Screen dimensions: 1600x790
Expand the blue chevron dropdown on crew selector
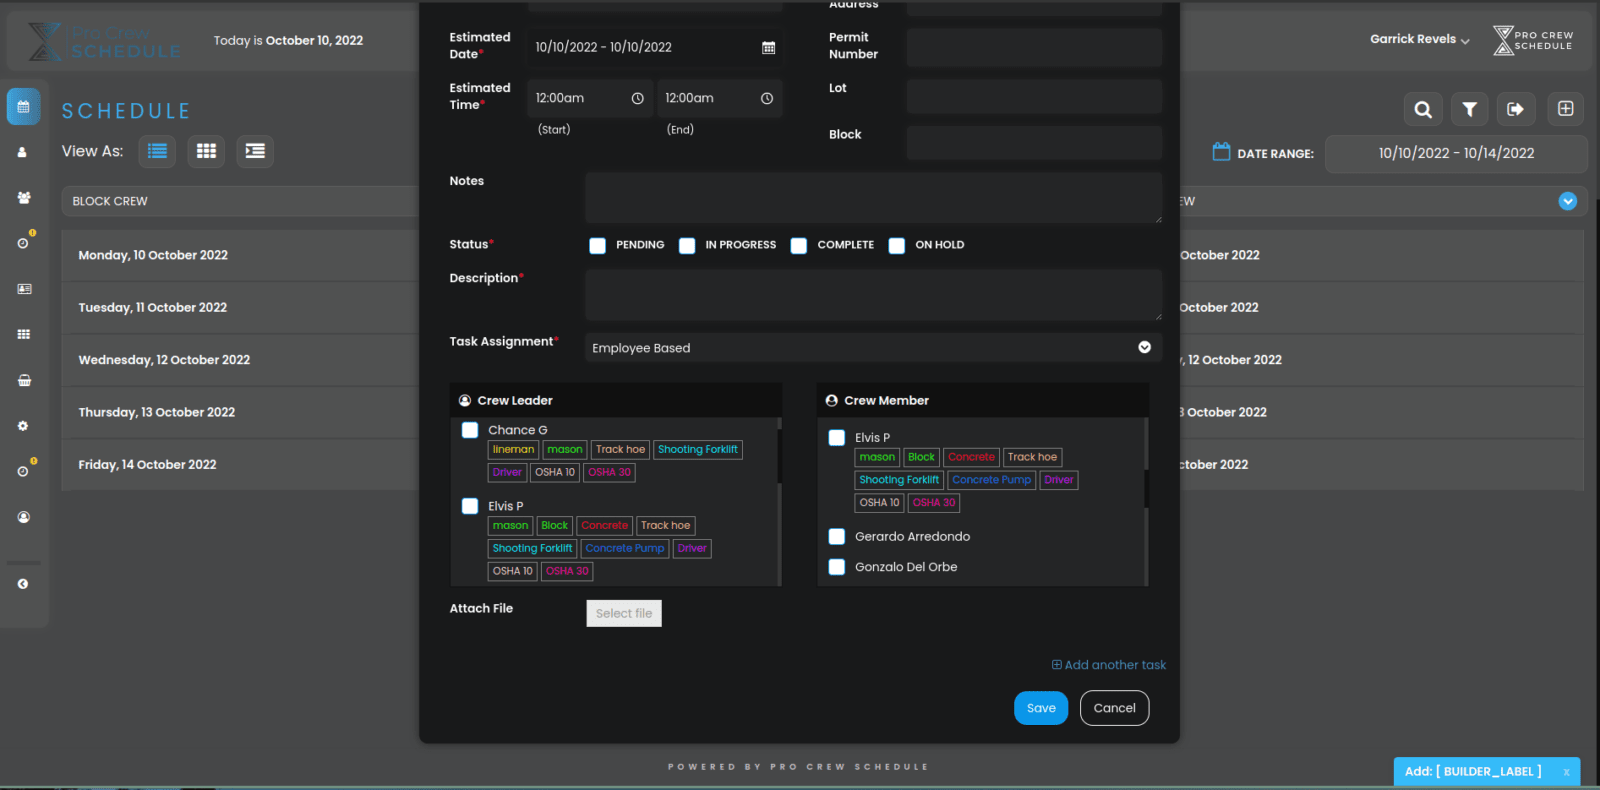click(x=1568, y=201)
